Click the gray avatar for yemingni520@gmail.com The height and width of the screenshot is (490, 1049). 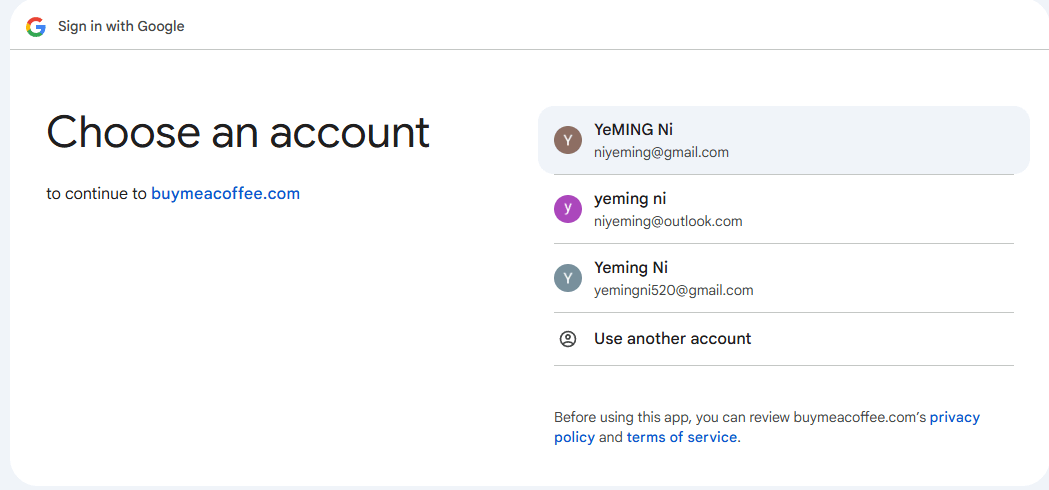coord(567,278)
